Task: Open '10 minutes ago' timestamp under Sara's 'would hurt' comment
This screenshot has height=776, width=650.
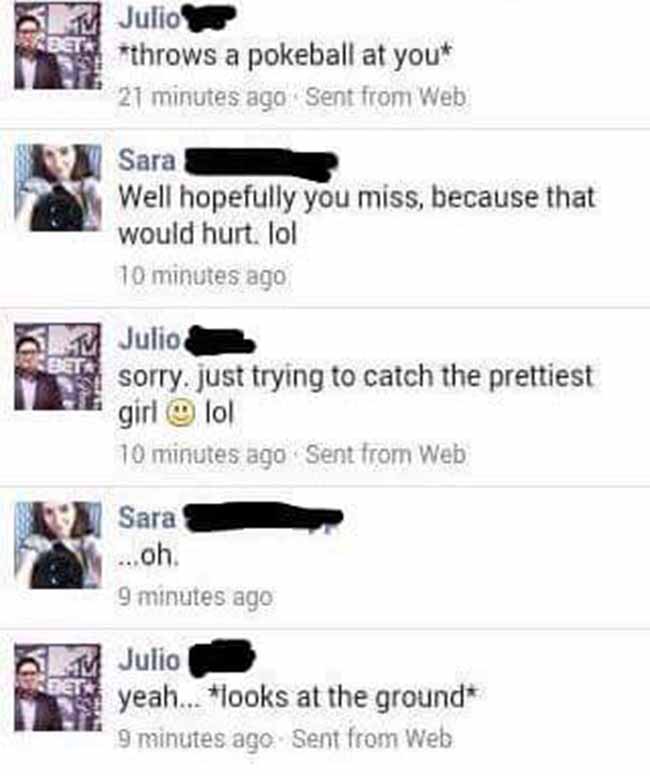Action: [202, 276]
